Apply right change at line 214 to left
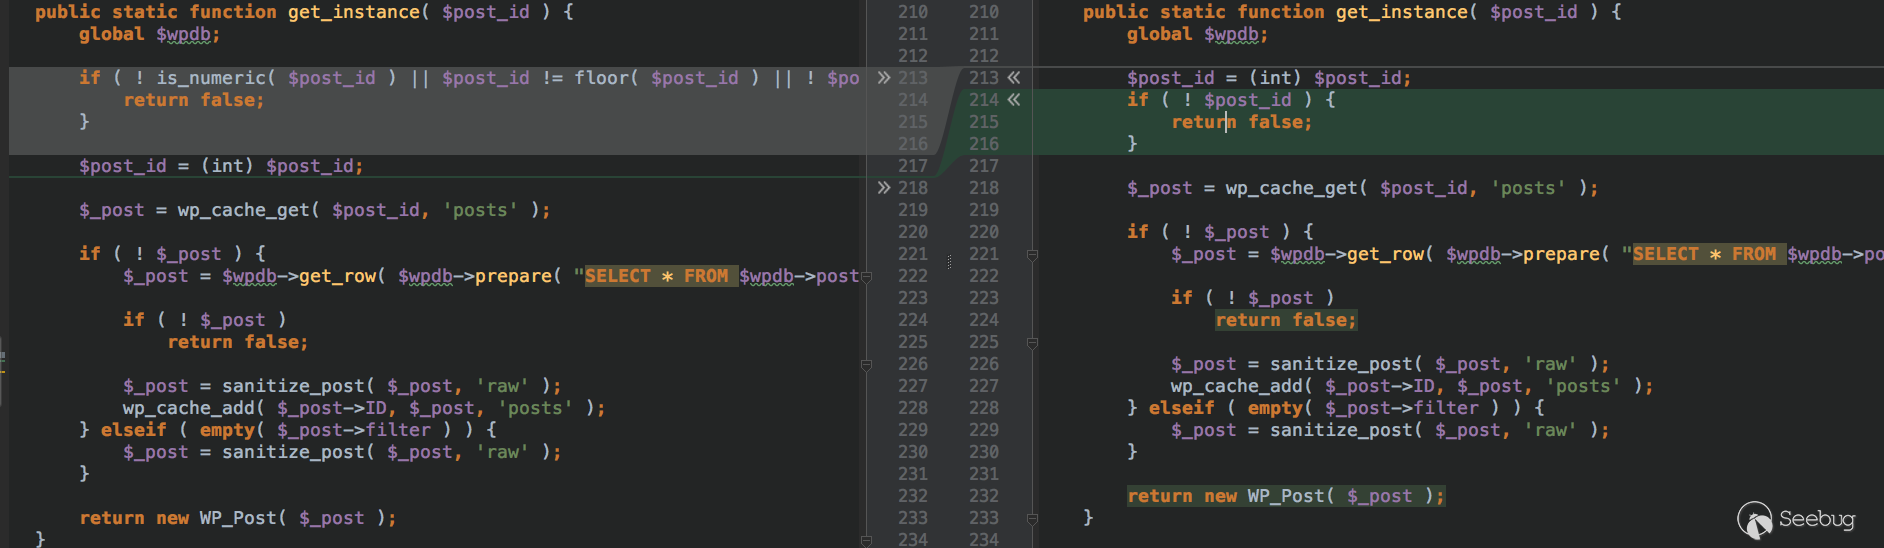 point(1014,99)
